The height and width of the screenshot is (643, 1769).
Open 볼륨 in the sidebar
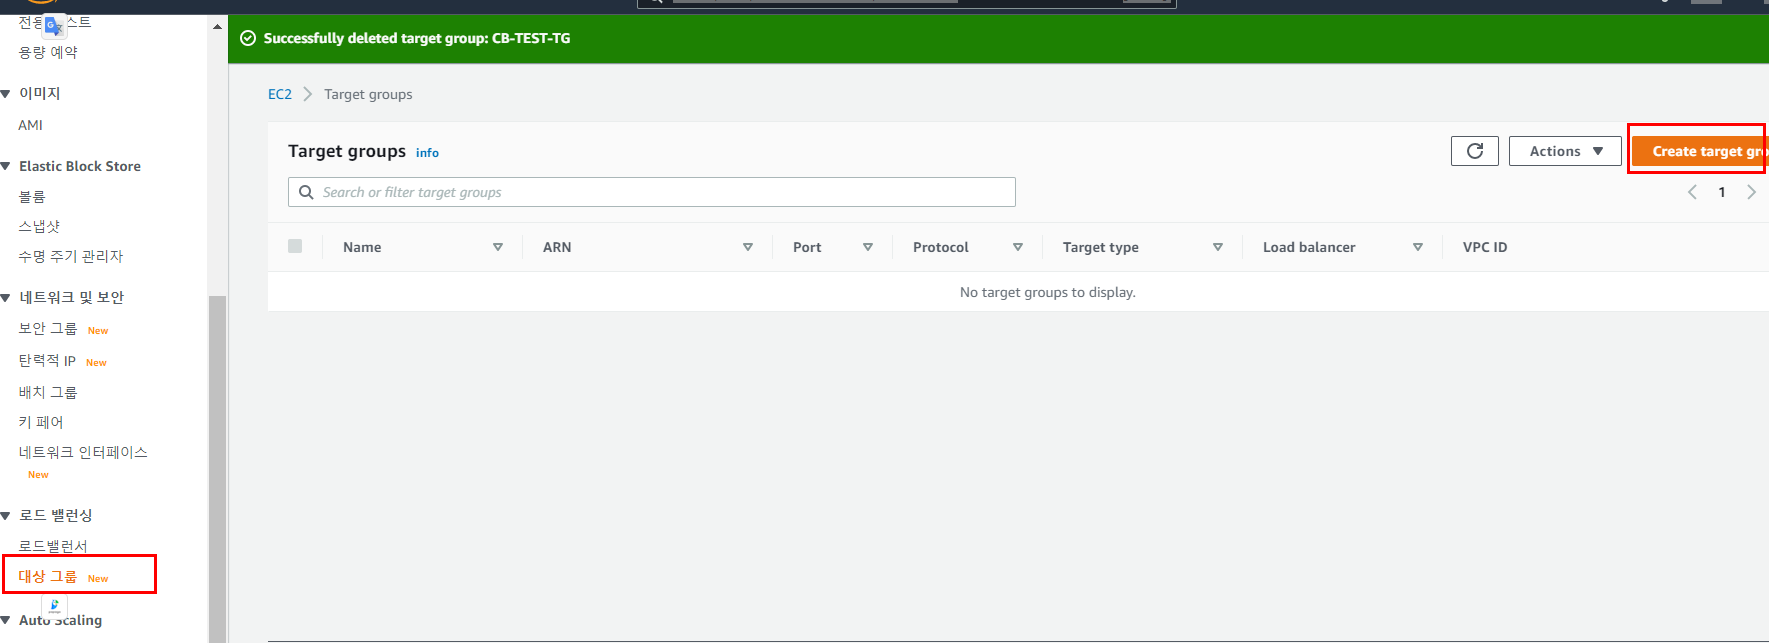tap(32, 196)
